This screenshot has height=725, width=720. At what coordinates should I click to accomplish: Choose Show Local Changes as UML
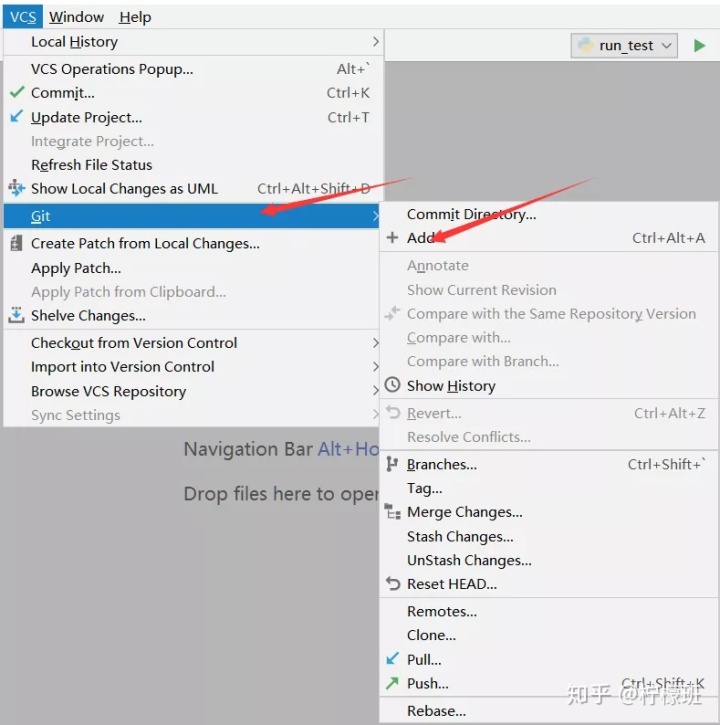[193, 189]
